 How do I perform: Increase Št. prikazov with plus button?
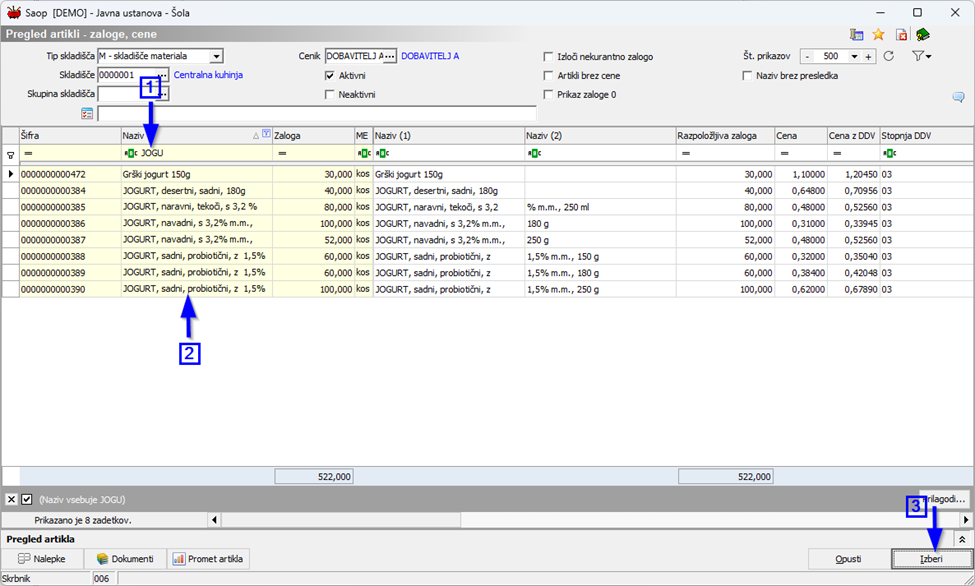868,57
